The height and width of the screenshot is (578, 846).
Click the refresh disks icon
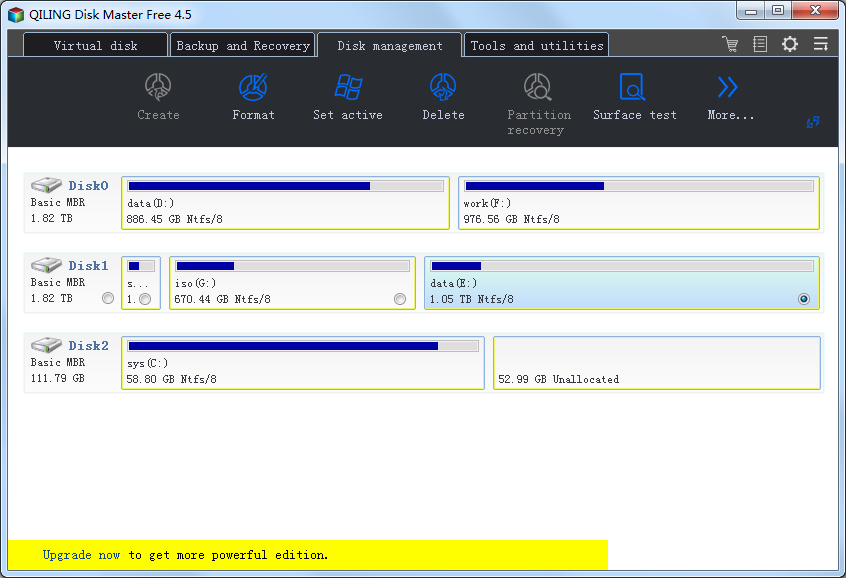[813, 122]
